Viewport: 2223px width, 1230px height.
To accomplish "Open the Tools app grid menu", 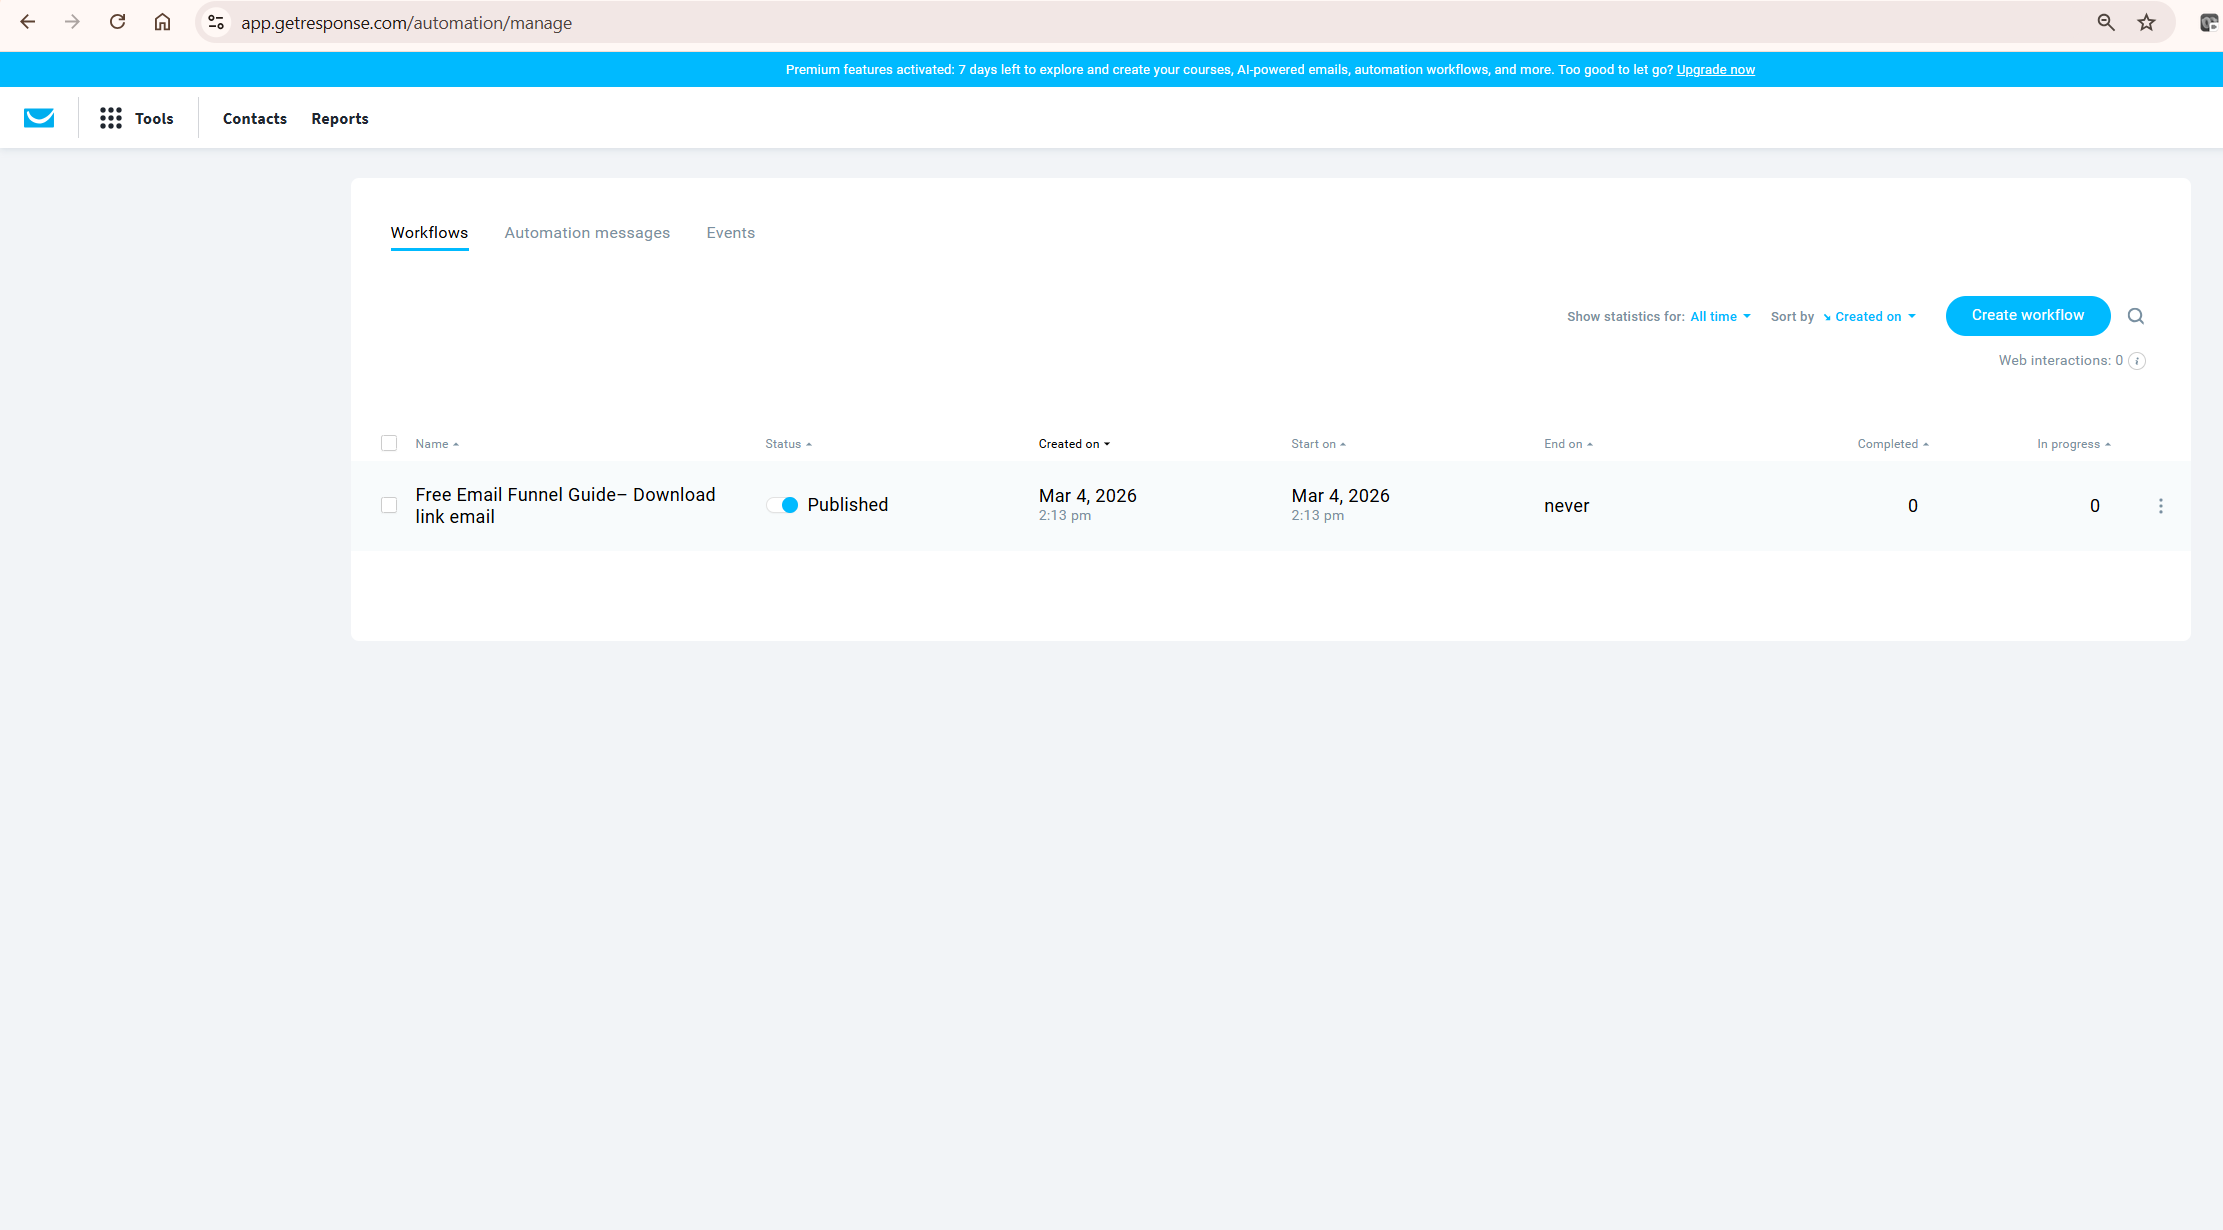I will 111,117.
